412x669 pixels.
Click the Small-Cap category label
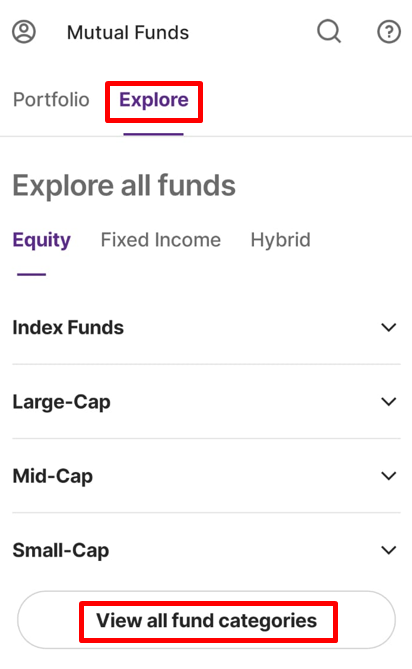(x=61, y=550)
